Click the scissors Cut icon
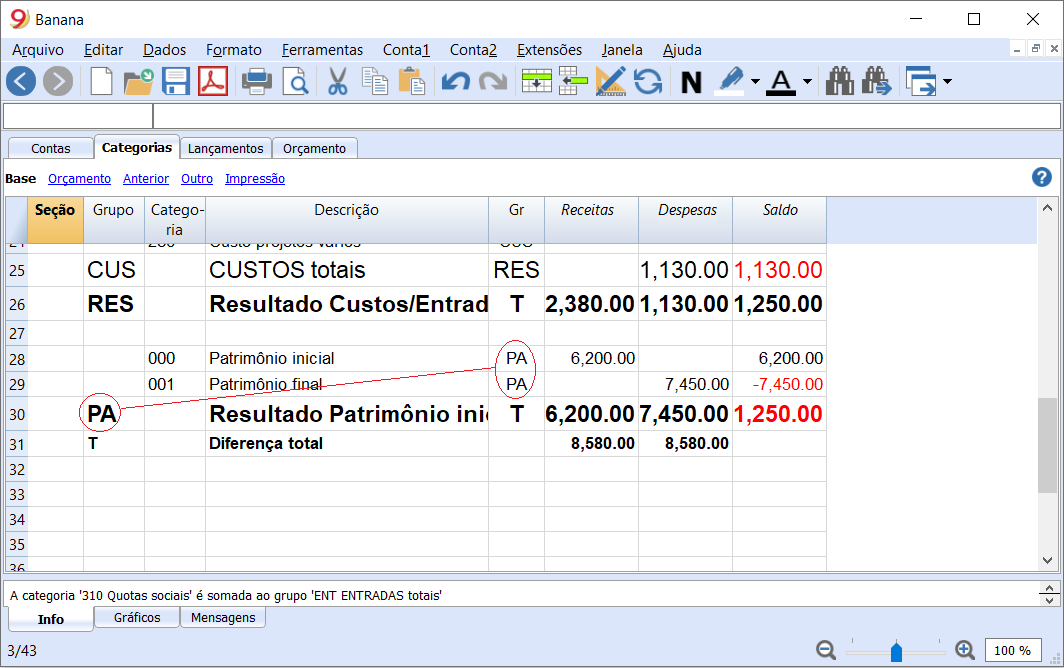This screenshot has height=668, width=1064. click(337, 81)
